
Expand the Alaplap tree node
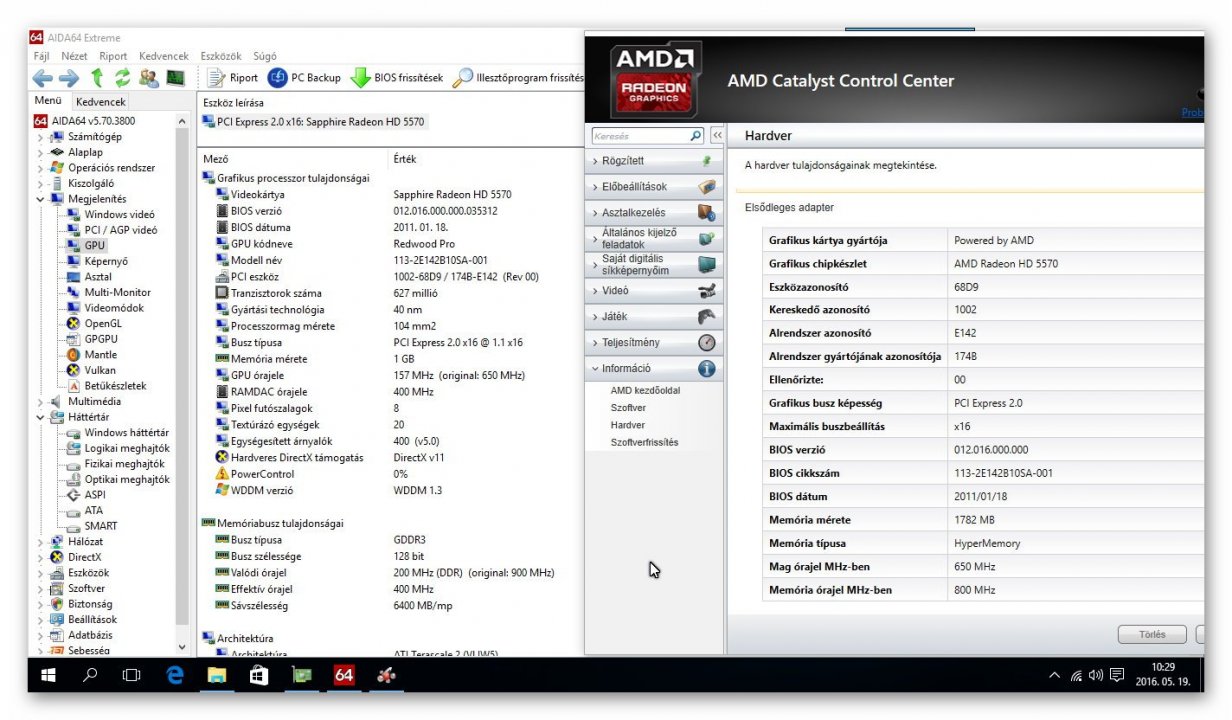(41, 152)
